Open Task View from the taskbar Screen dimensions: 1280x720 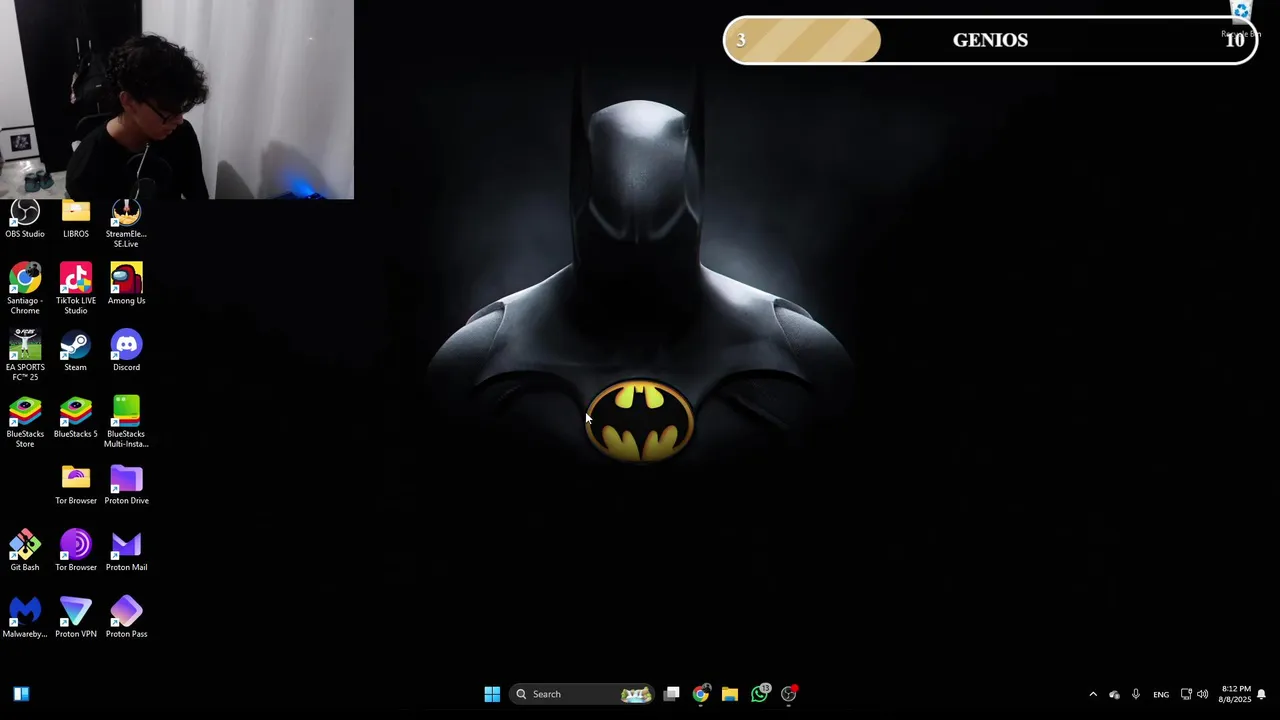point(672,694)
